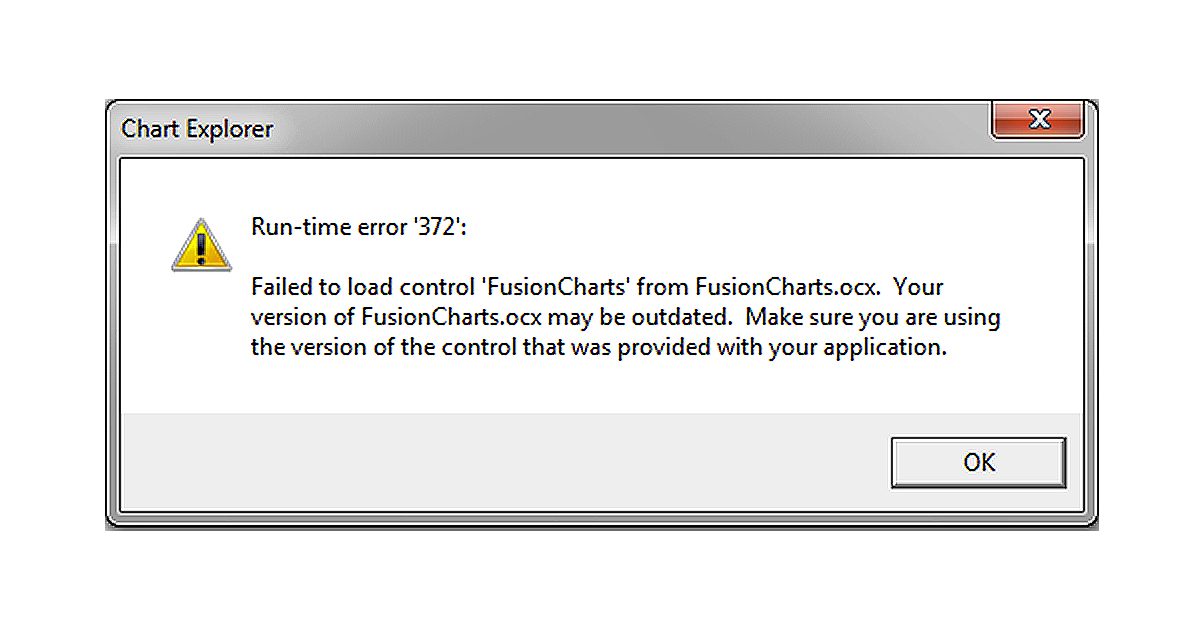Click the Chart Explorer title text
Image resolution: width=1200 pixels, height=627 pixels.
pyautogui.click(x=195, y=128)
